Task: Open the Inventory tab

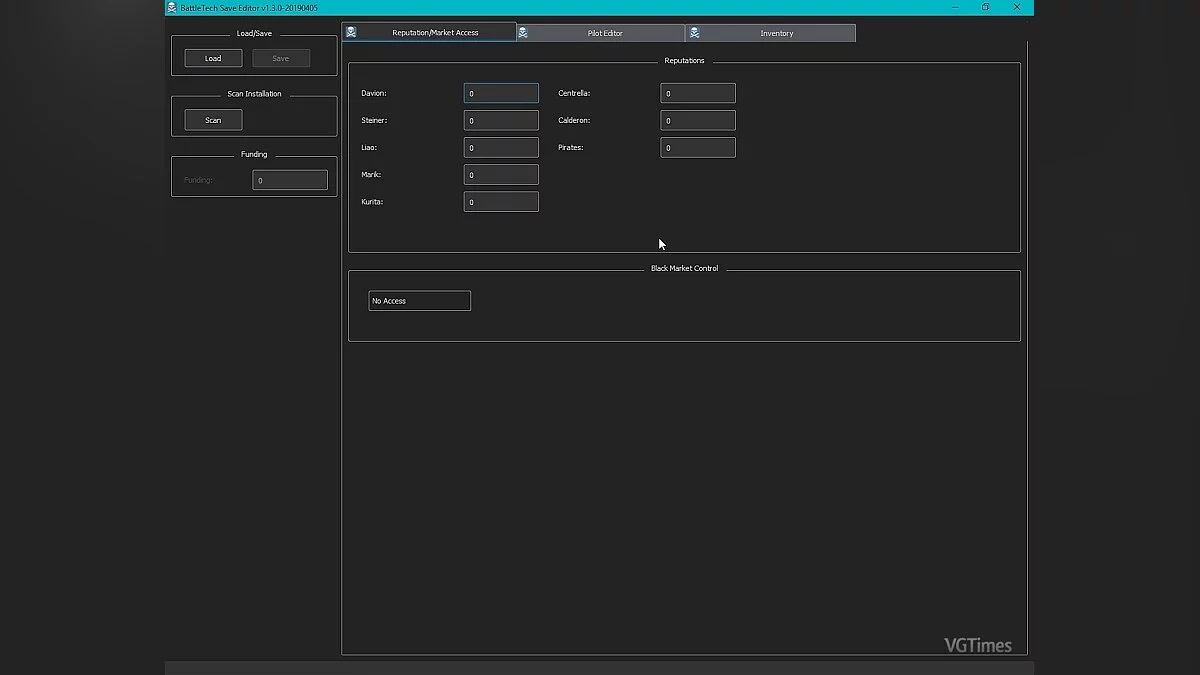Action: pyautogui.click(x=776, y=33)
